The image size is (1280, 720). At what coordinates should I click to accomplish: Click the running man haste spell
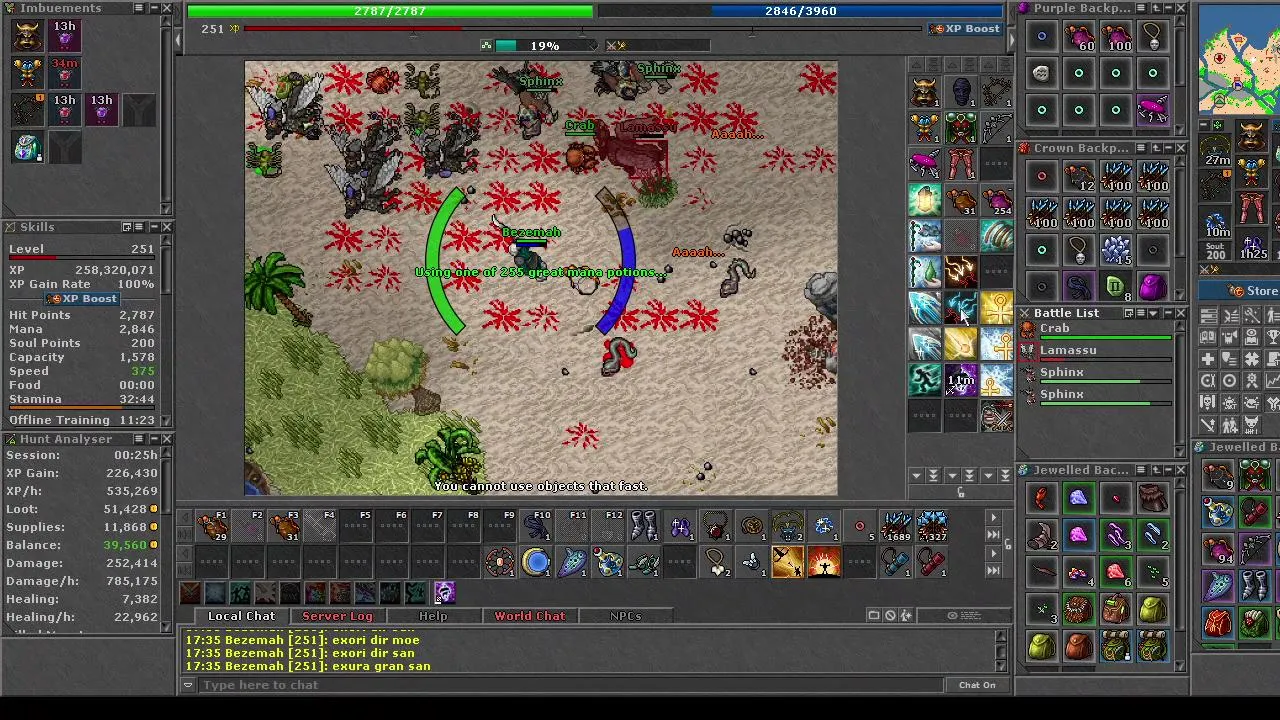925,380
